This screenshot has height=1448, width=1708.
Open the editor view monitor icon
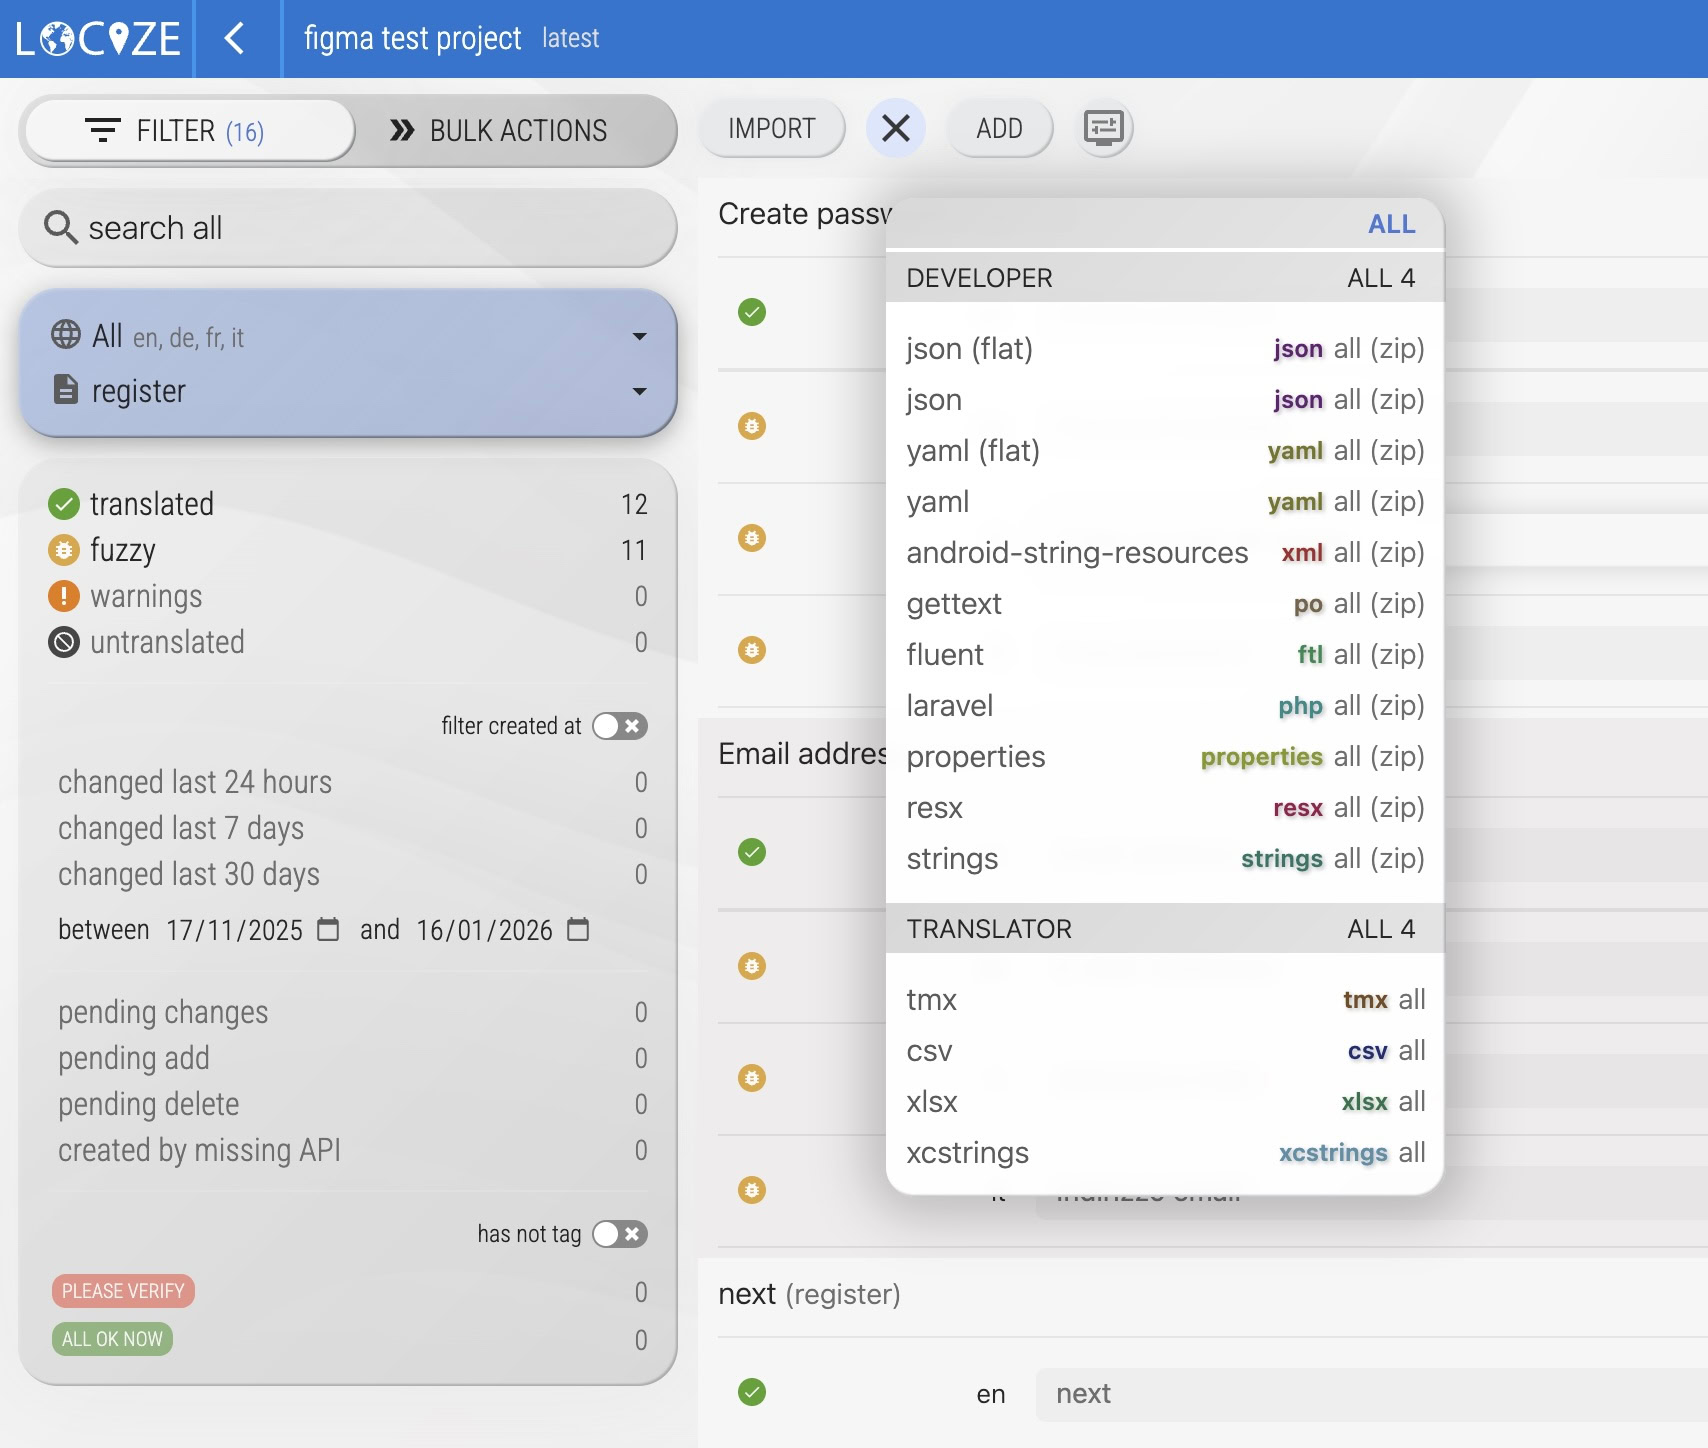[x=1104, y=128]
